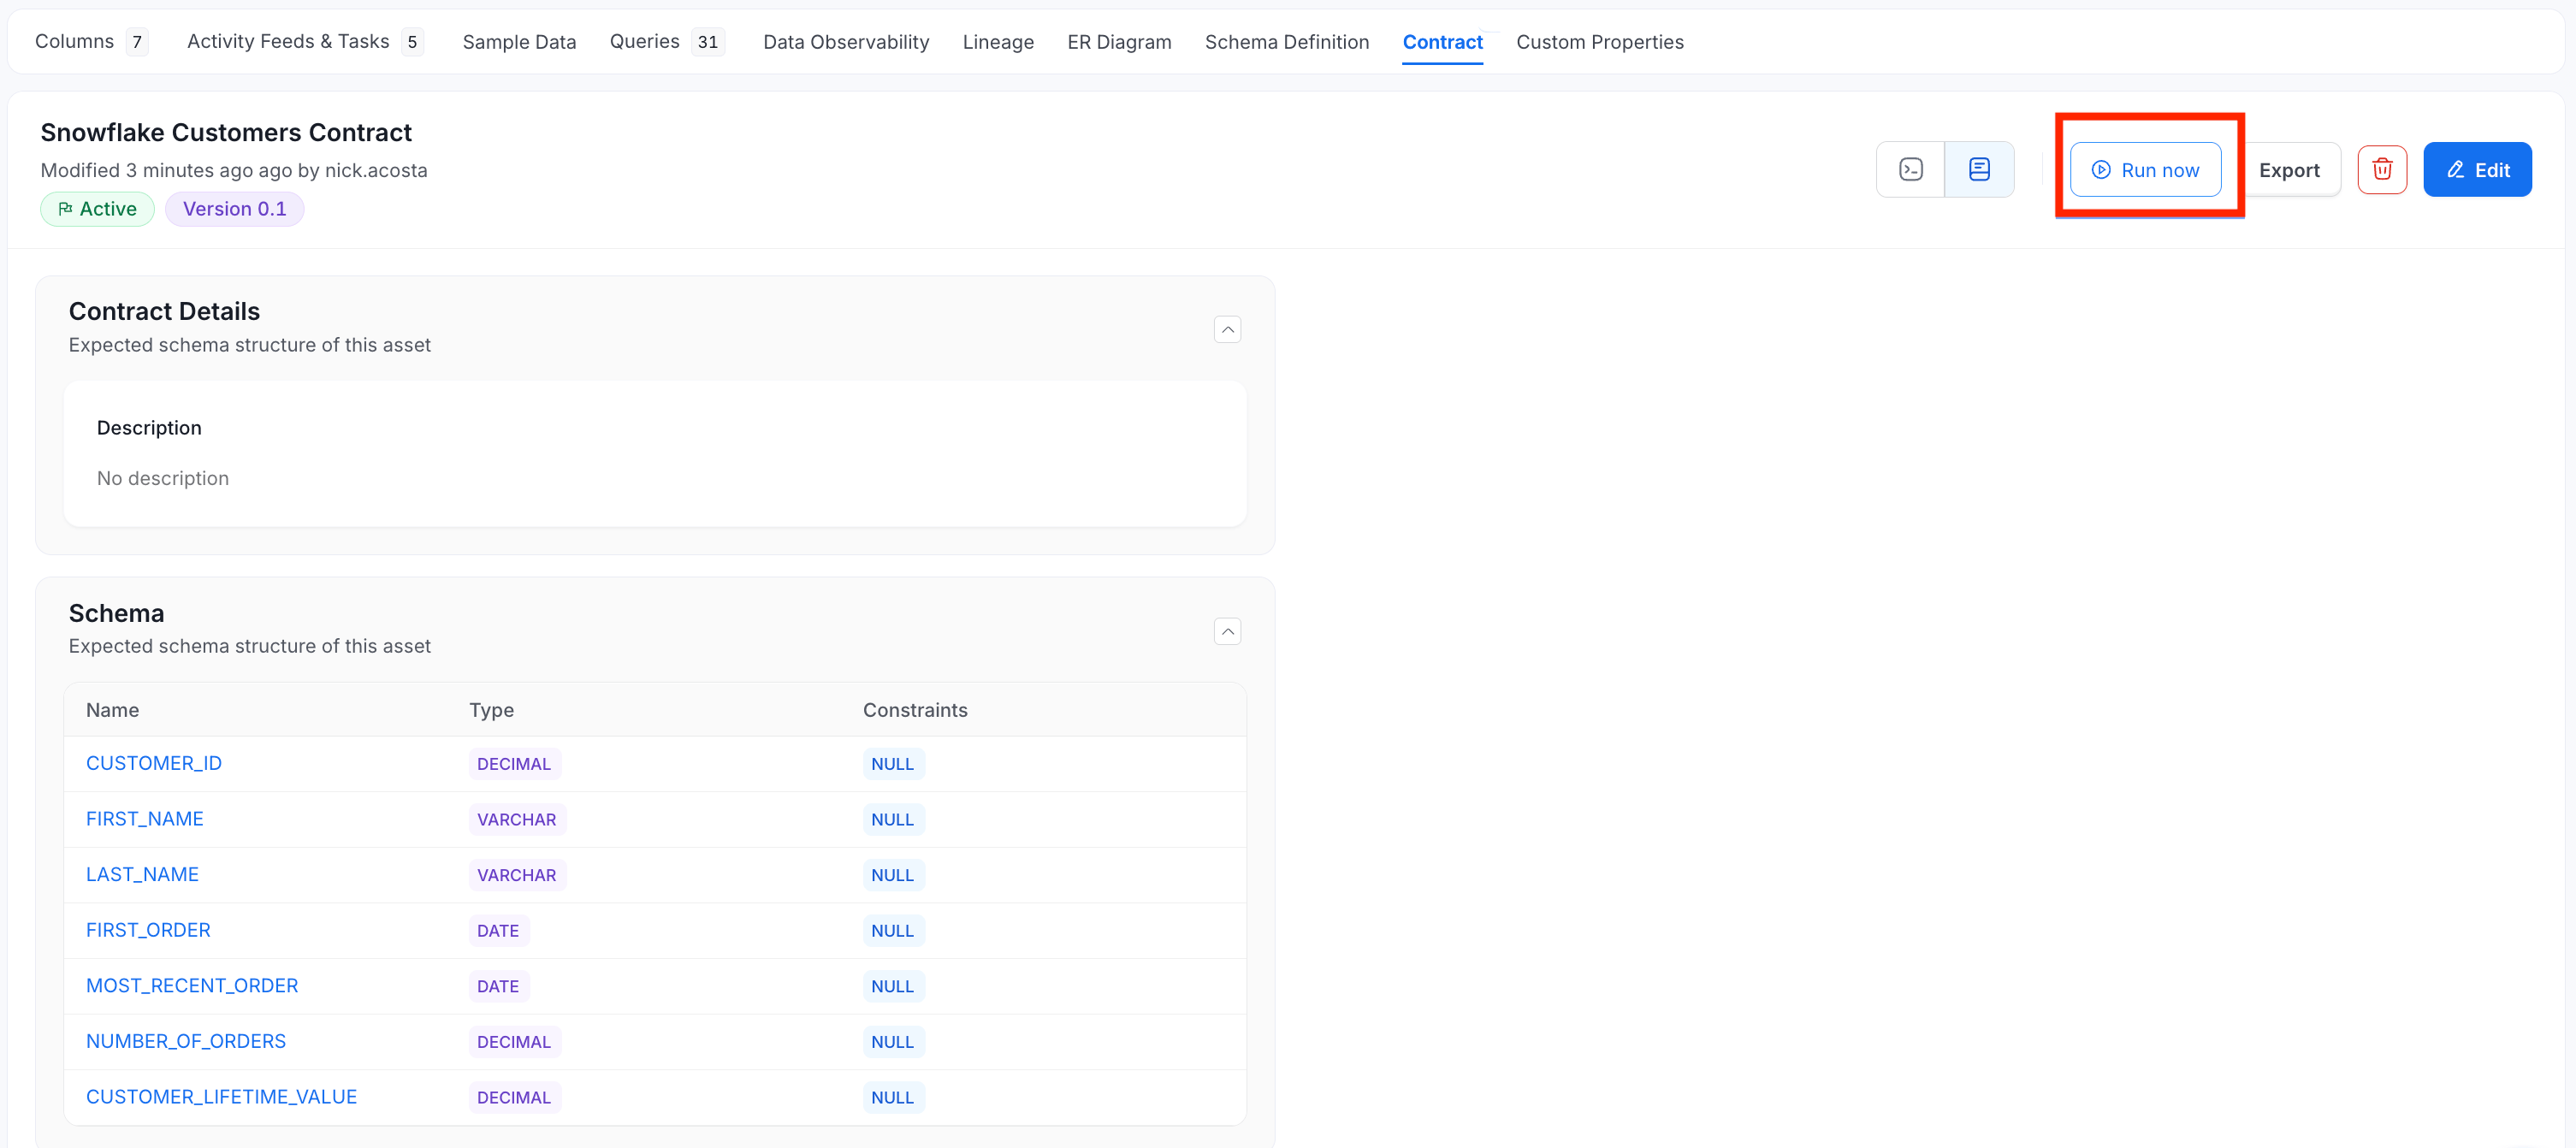Select the Contract tab
The width and height of the screenshot is (2576, 1148).
coord(1442,42)
